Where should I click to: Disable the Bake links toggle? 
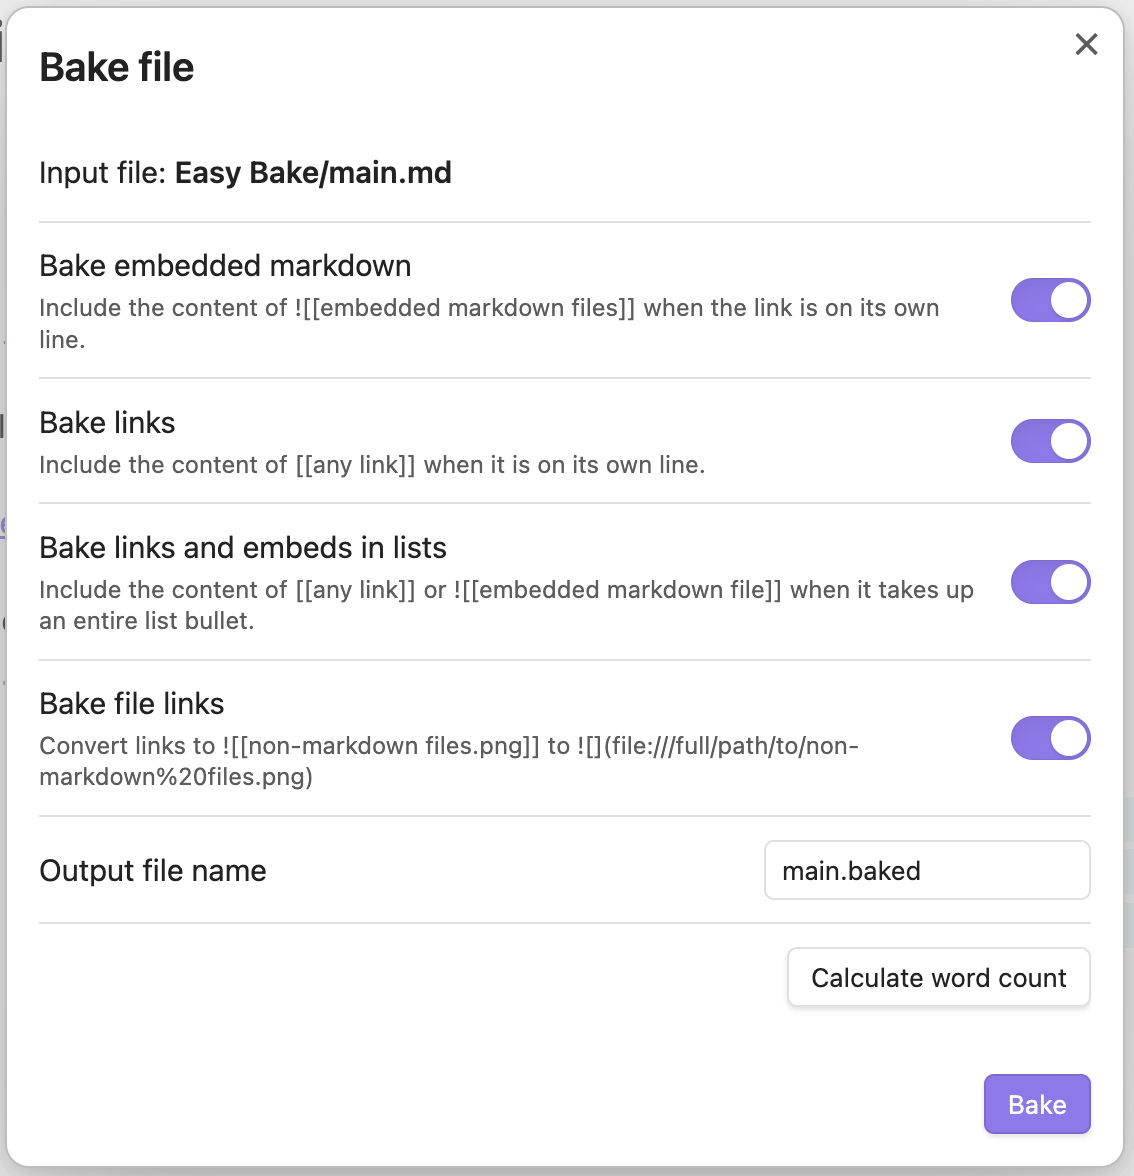1050,441
